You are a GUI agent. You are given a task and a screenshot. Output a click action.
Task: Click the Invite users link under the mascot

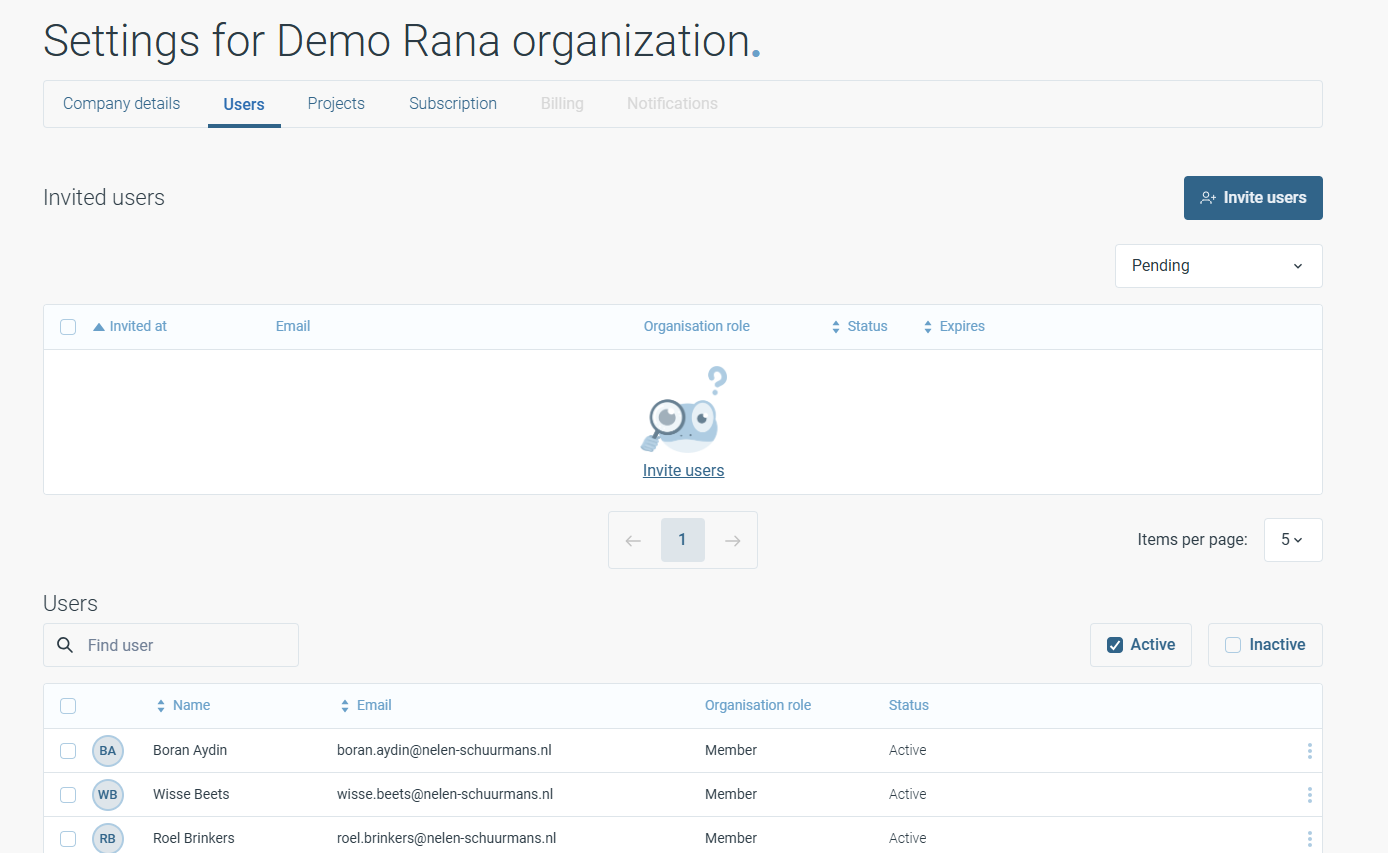click(683, 471)
